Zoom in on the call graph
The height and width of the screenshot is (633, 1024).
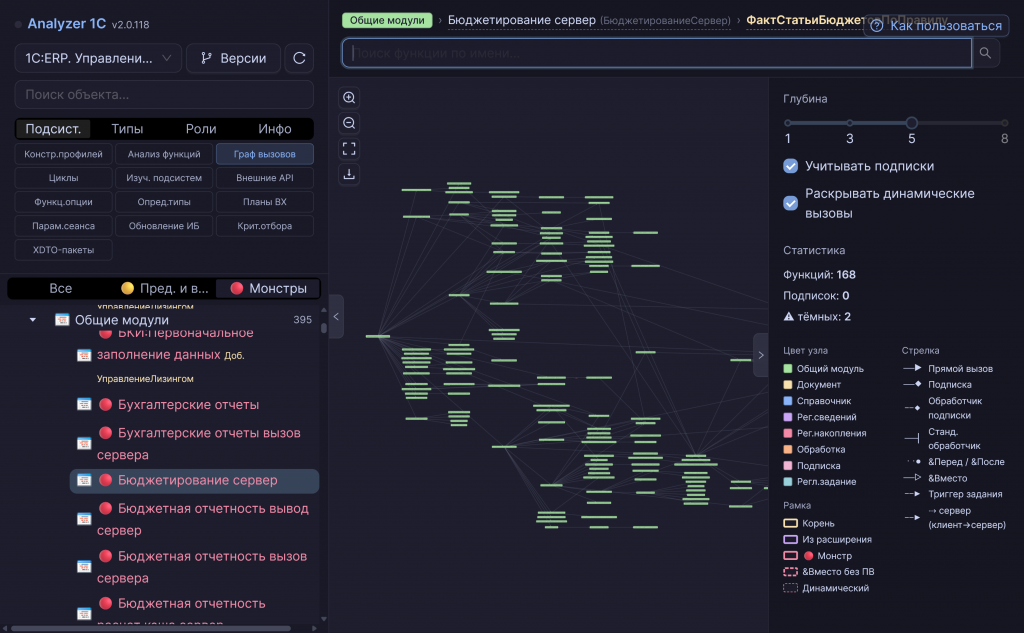click(349, 97)
